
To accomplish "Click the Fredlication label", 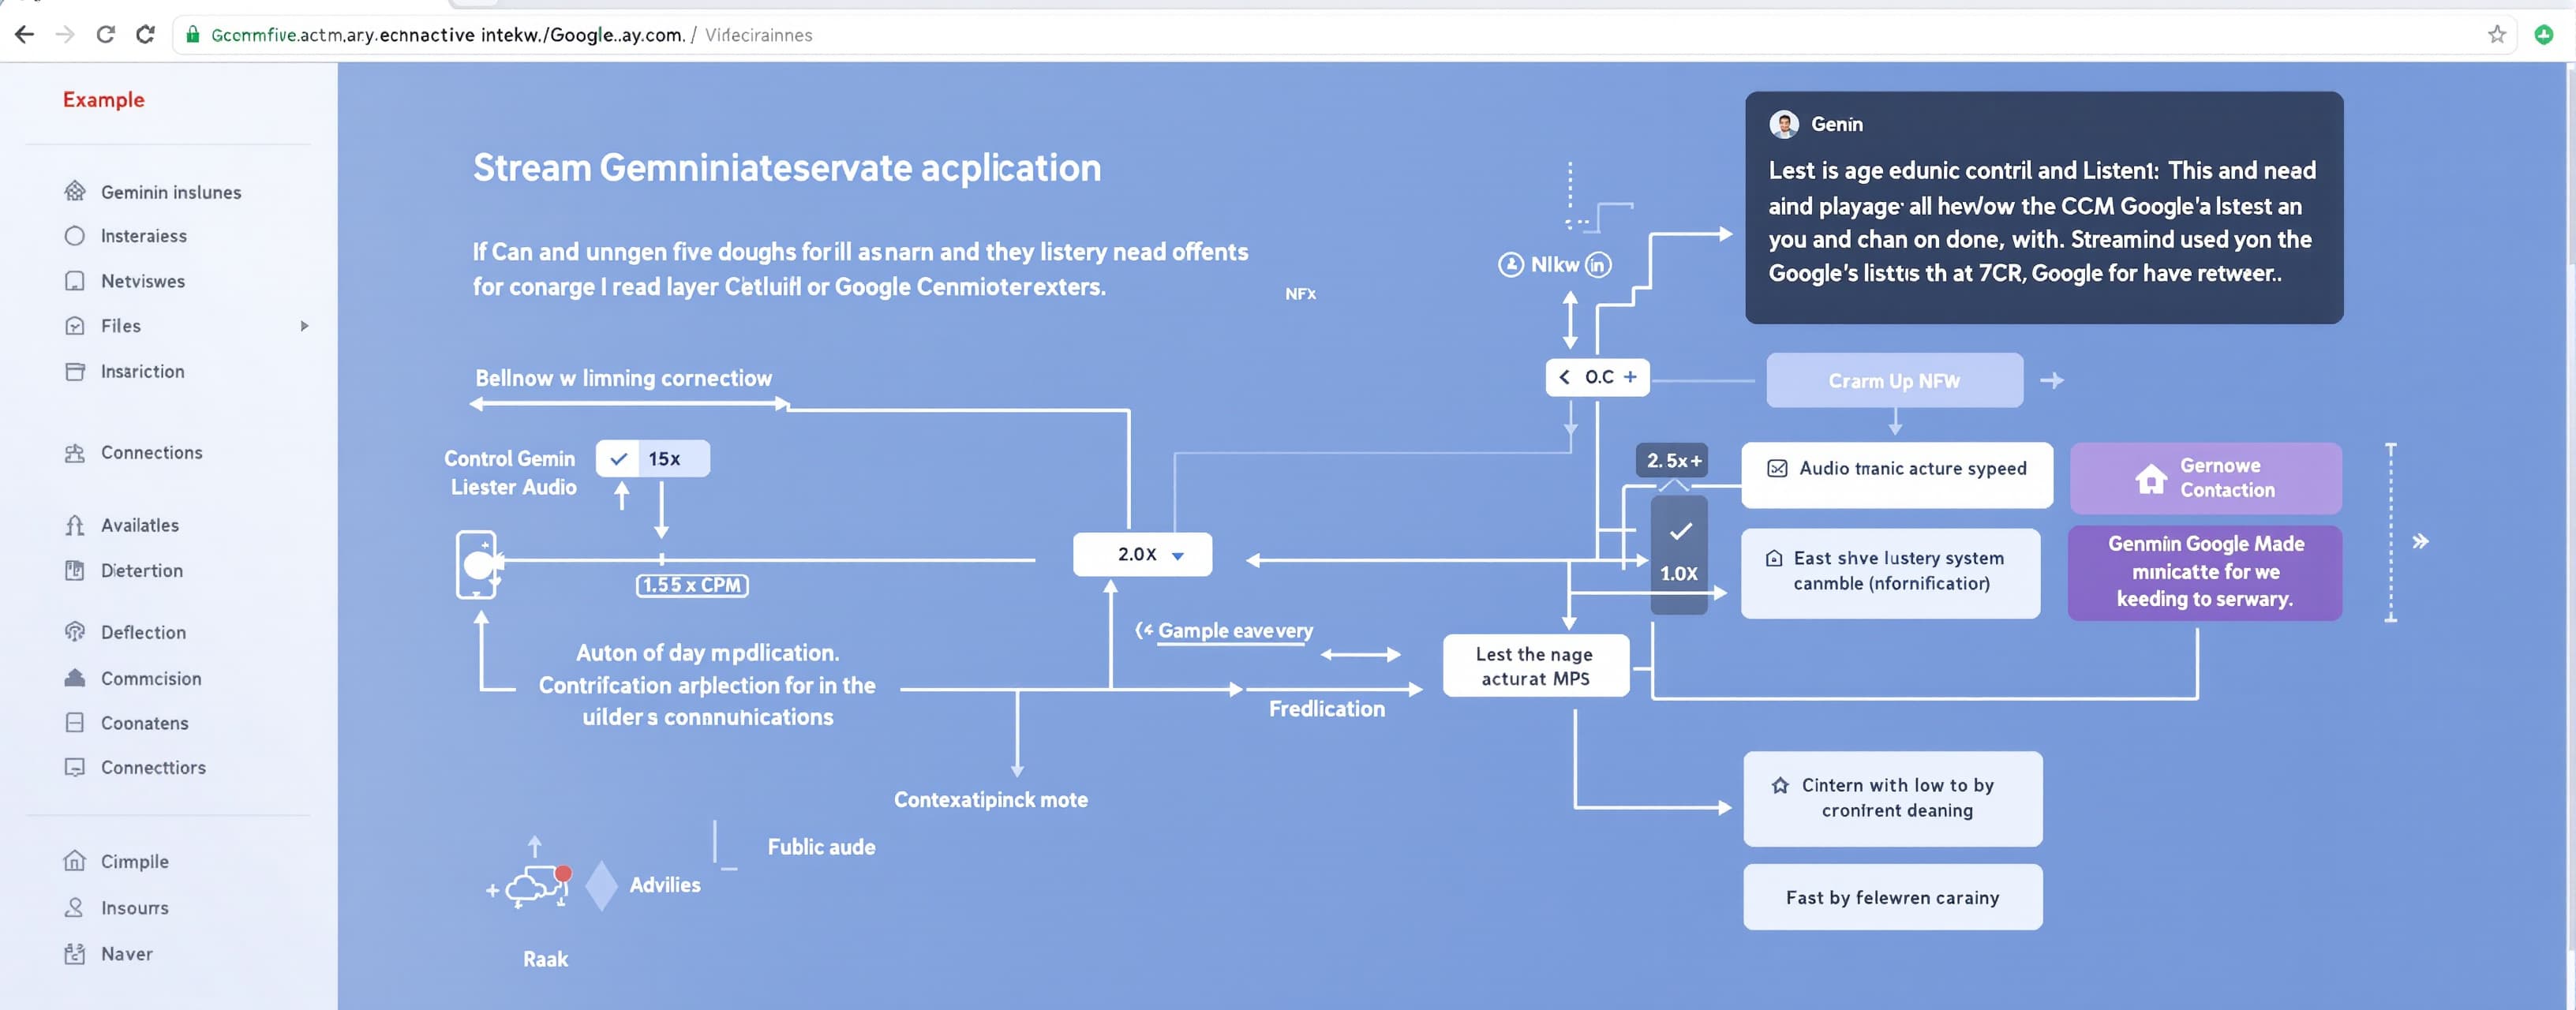I will (x=1327, y=709).
